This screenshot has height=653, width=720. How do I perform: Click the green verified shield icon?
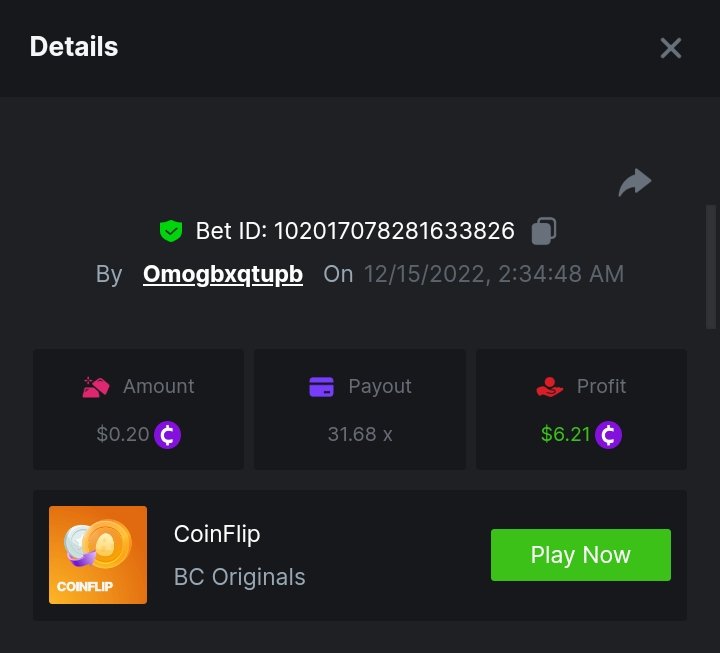tap(171, 232)
